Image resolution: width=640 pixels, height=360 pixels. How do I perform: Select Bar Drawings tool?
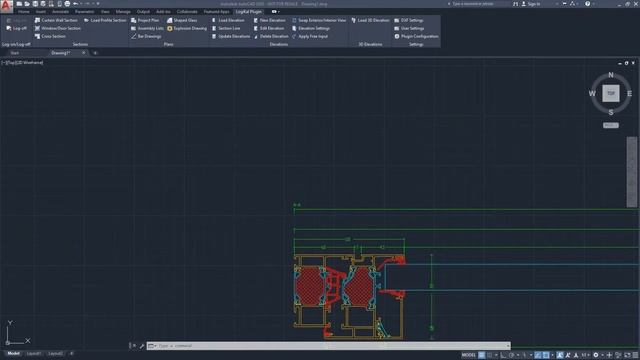click(x=146, y=36)
